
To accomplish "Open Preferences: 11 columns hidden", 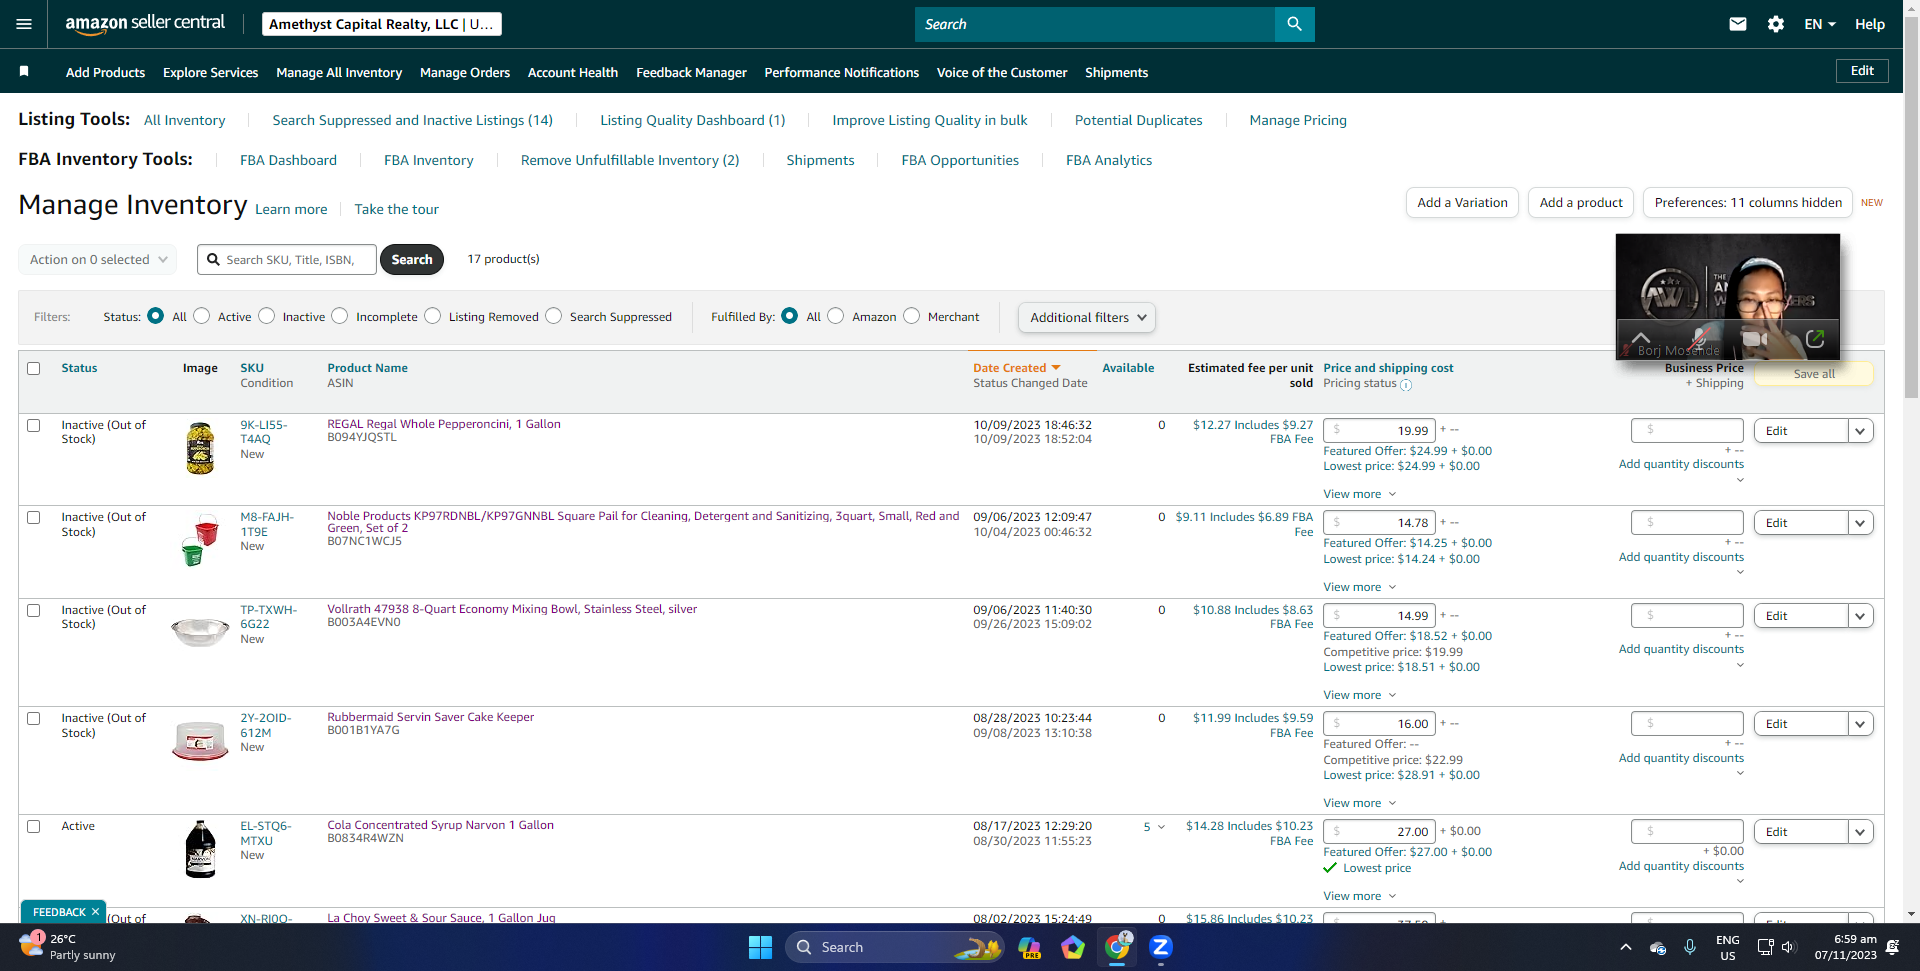I will [x=1748, y=203].
